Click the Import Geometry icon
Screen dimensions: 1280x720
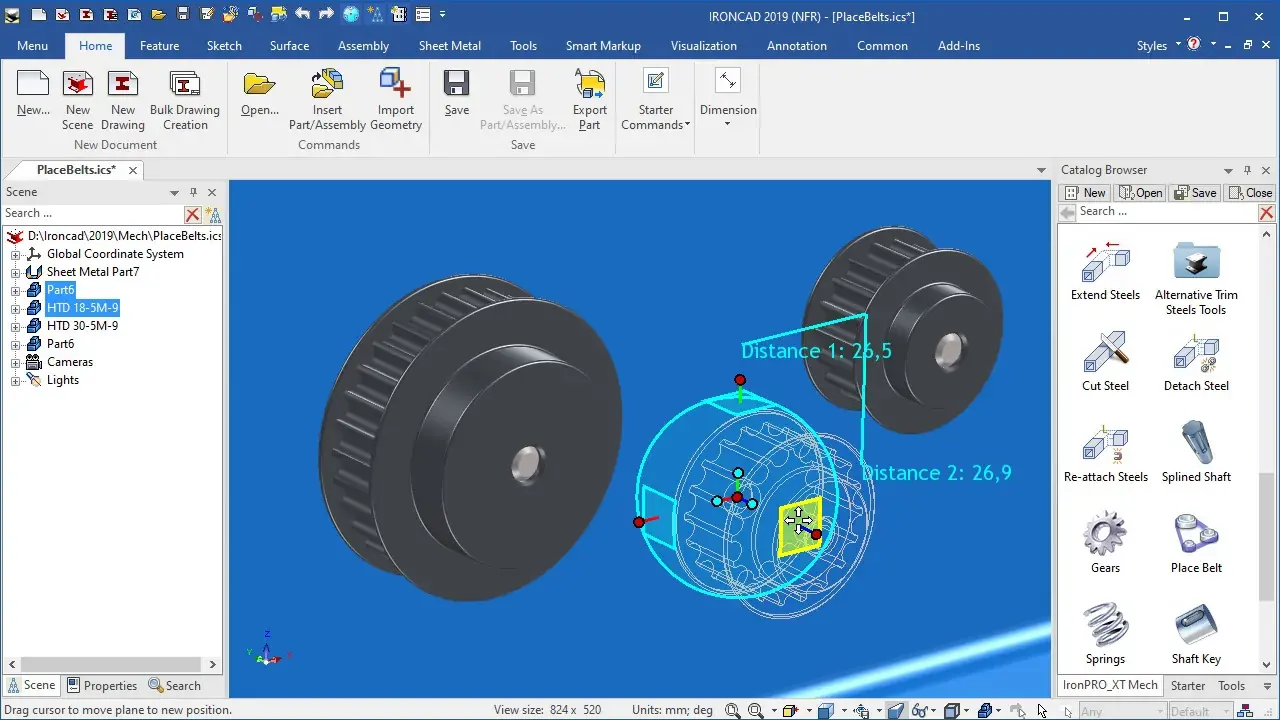[396, 100]
